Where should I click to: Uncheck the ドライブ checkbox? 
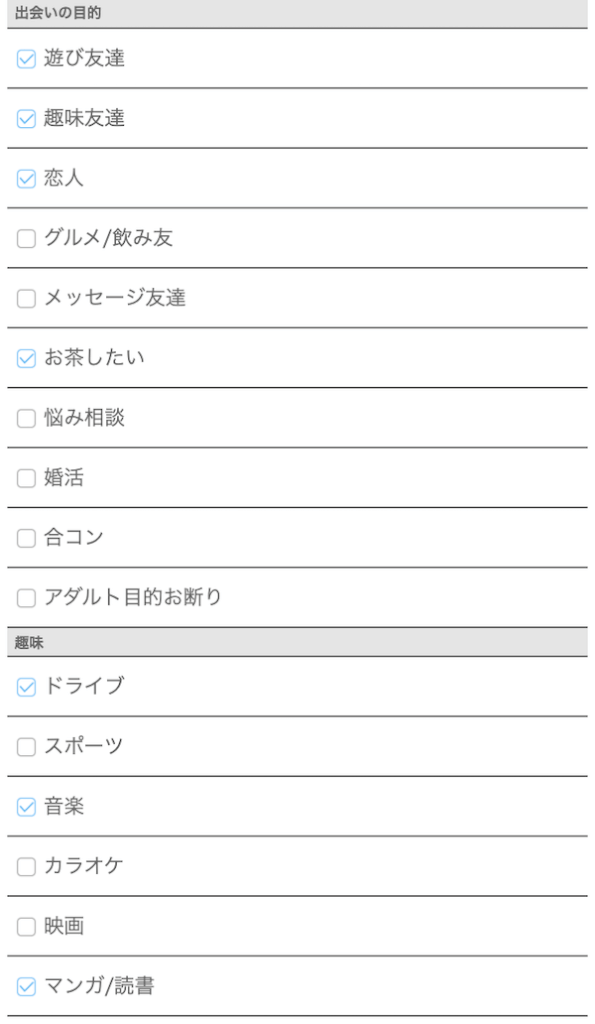[25, 687]
